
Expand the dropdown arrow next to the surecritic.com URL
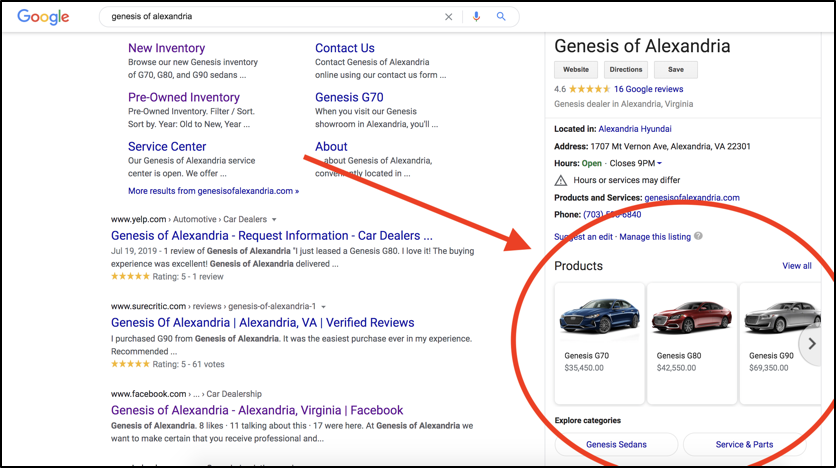pos(323,306)
